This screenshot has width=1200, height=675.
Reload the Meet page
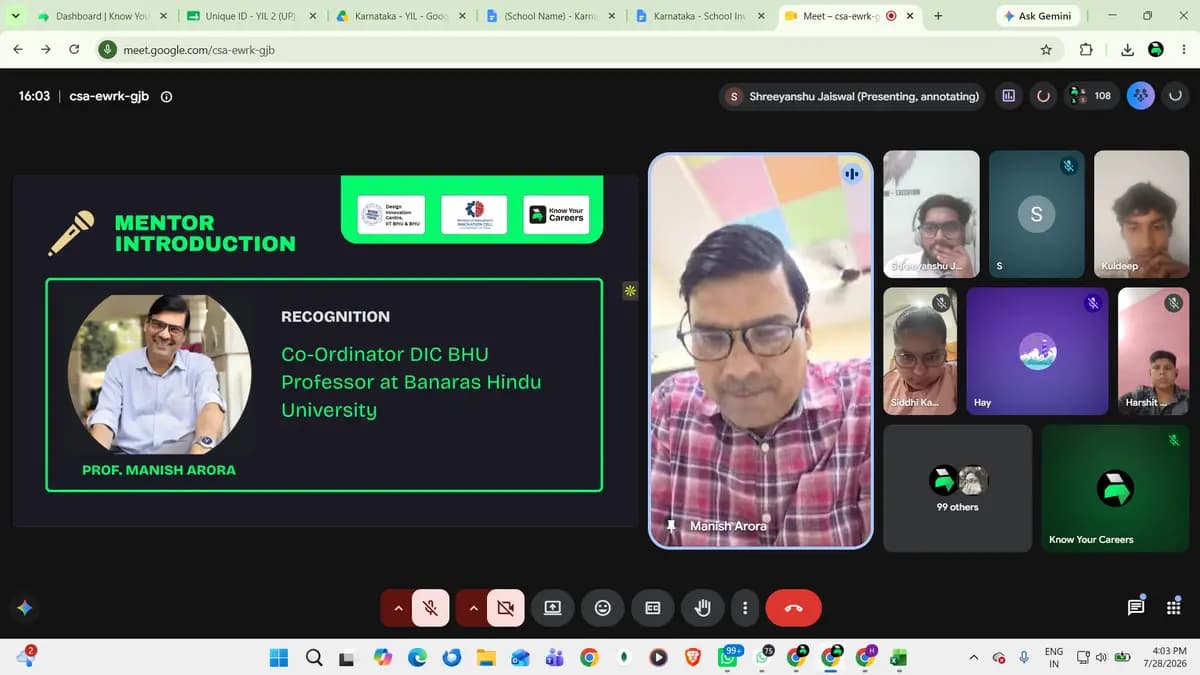point(74,49)
